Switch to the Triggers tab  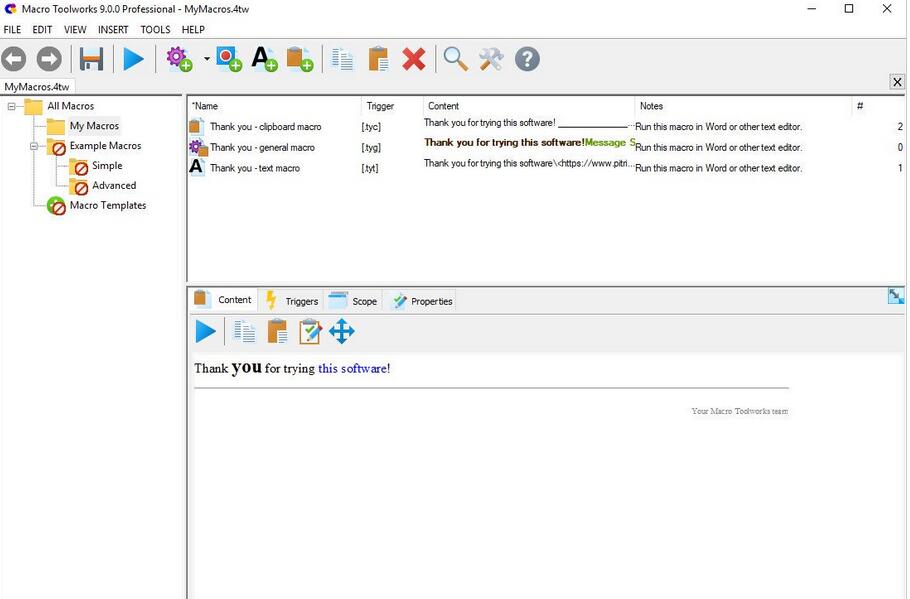point(292,301)
